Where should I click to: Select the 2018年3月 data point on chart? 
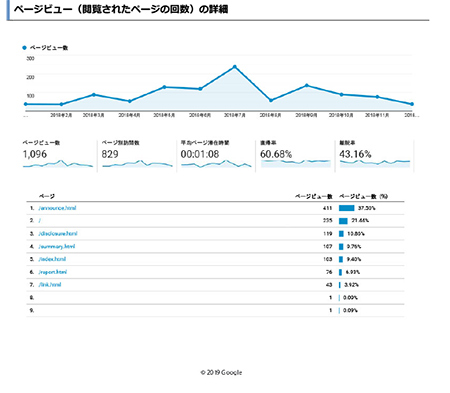94,95
